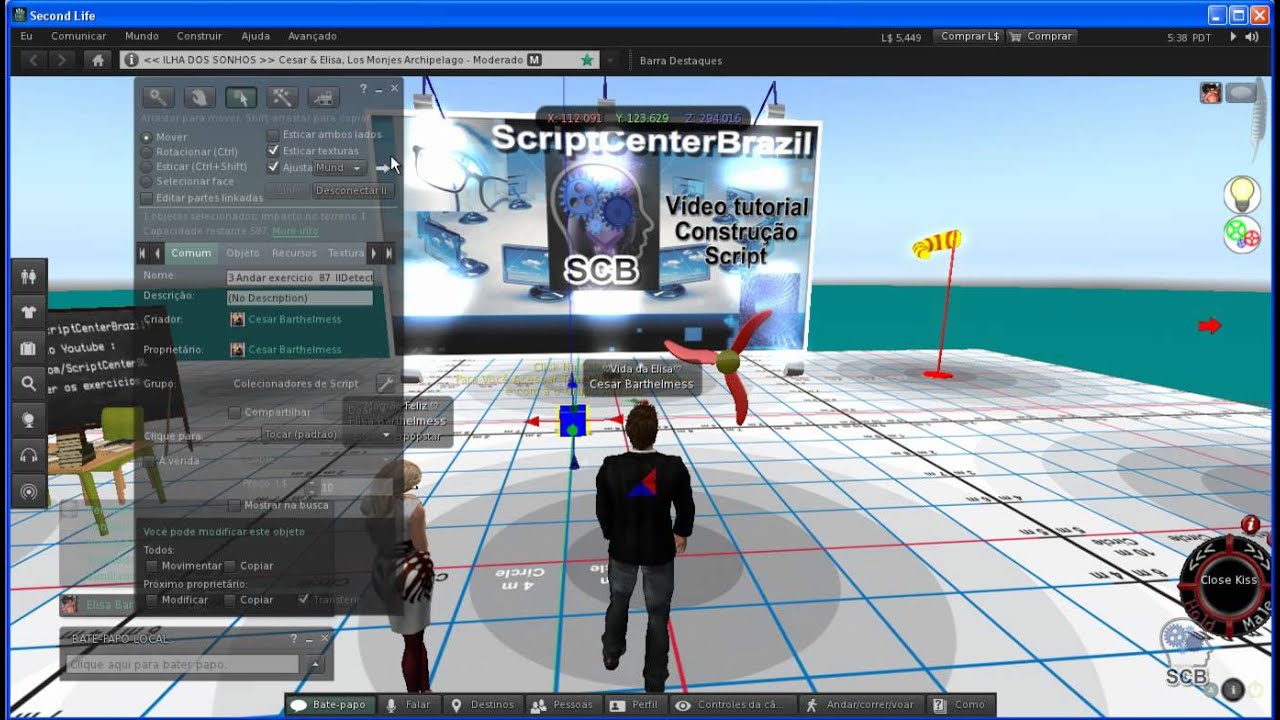Screen dimensions: 1280x720
Task: Open Inventory suitcase icon in sidebar
Action: (28, 348)
